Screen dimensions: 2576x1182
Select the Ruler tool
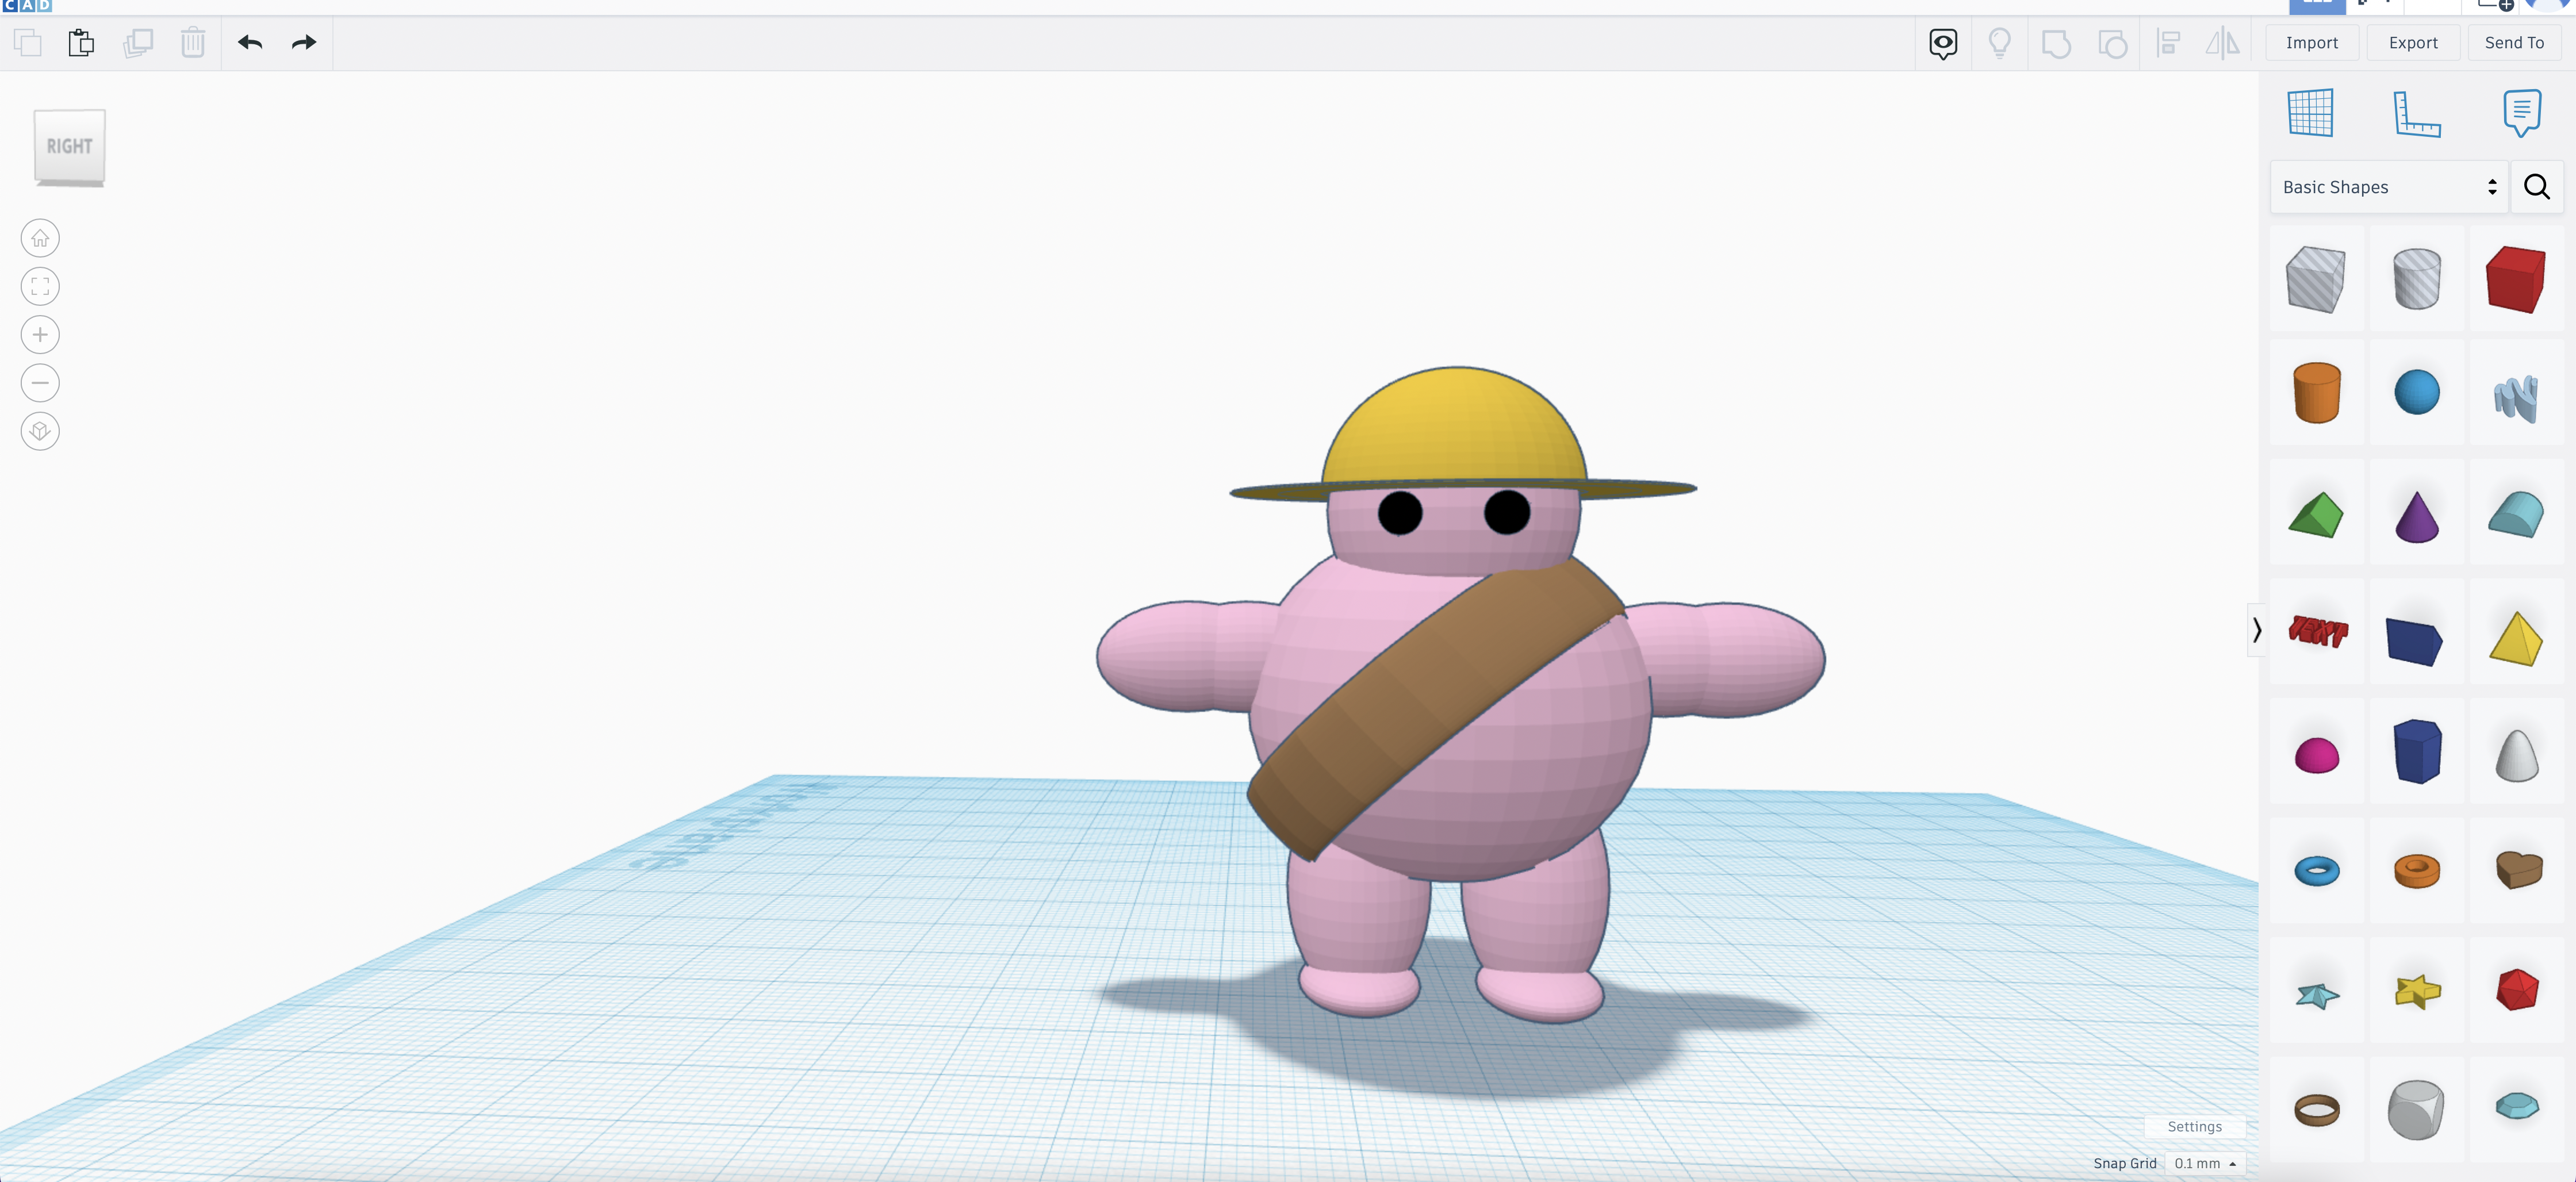(x=2416, y=113)
